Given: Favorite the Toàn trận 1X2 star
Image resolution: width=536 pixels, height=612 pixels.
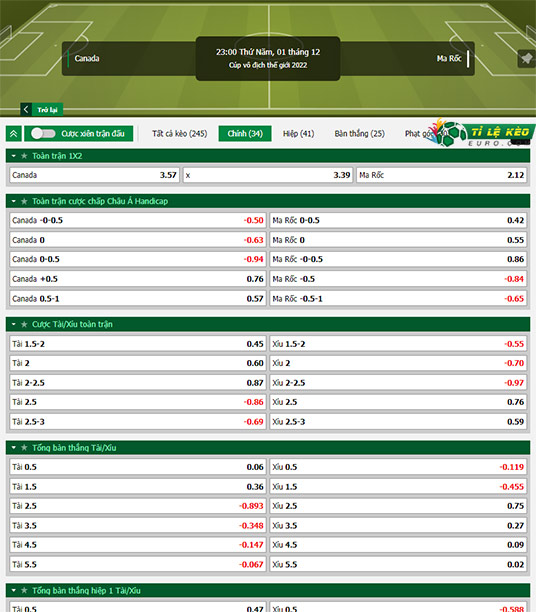Looking at the screenshot, I should point(24,156).
